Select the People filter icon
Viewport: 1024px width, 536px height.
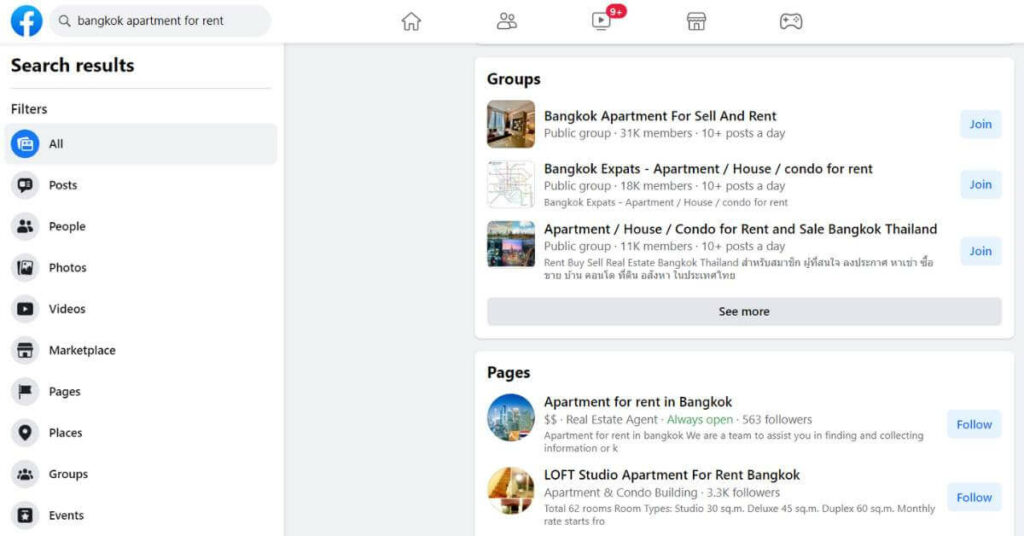coord(25,227)
